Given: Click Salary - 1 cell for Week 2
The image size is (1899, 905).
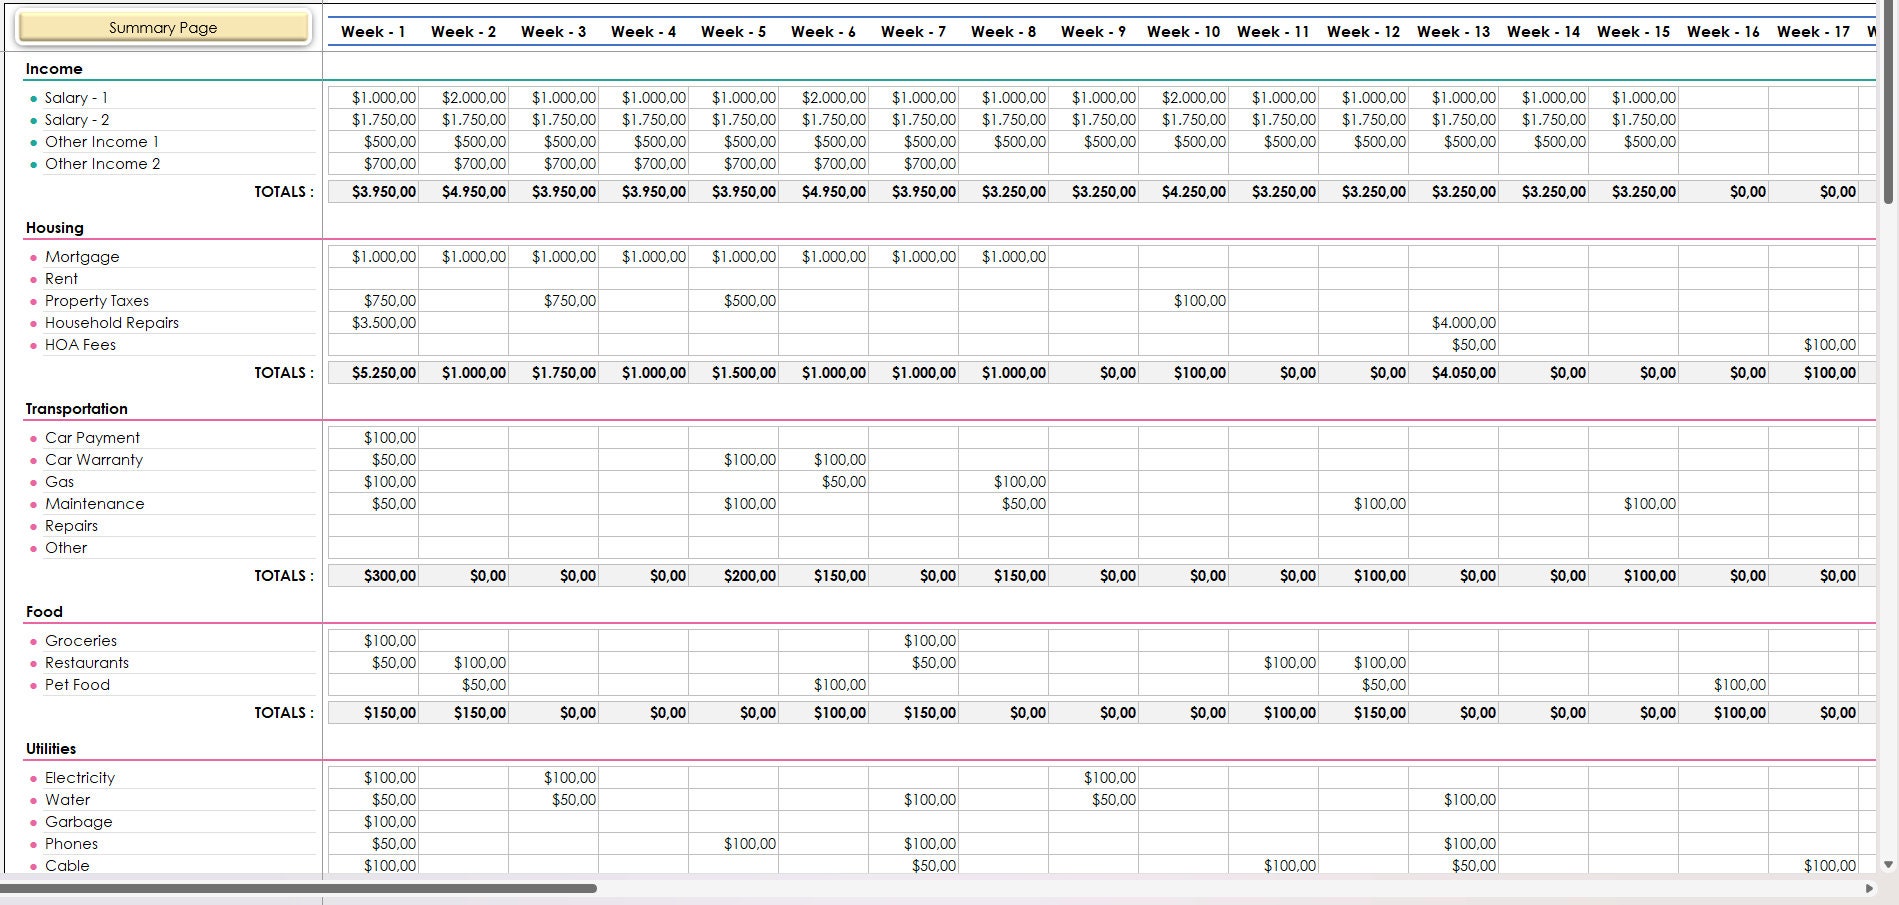Looking at the screenshot, I should click(x=464, y=98).
